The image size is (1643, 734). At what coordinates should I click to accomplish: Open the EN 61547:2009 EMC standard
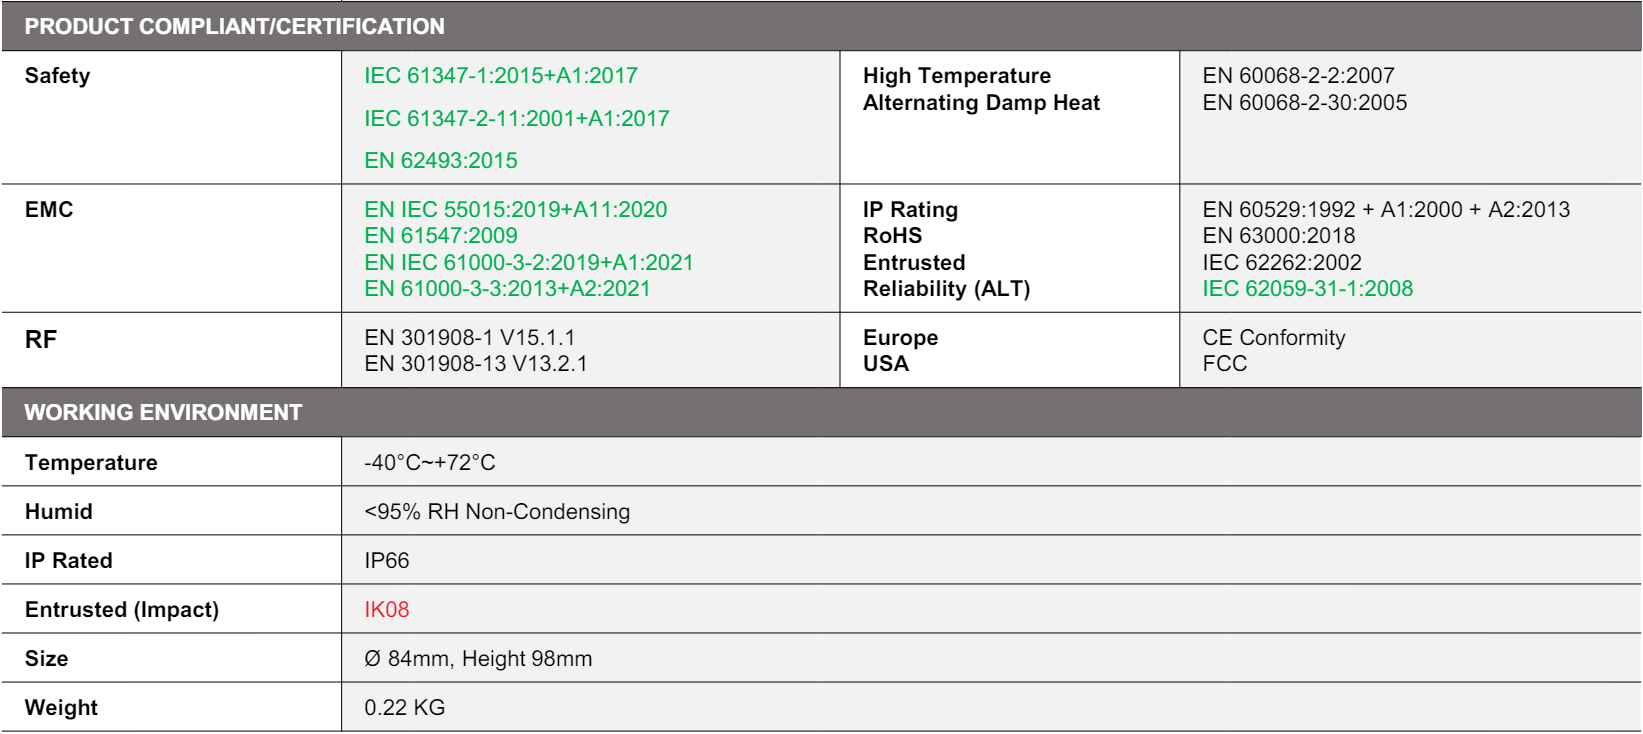440,236
